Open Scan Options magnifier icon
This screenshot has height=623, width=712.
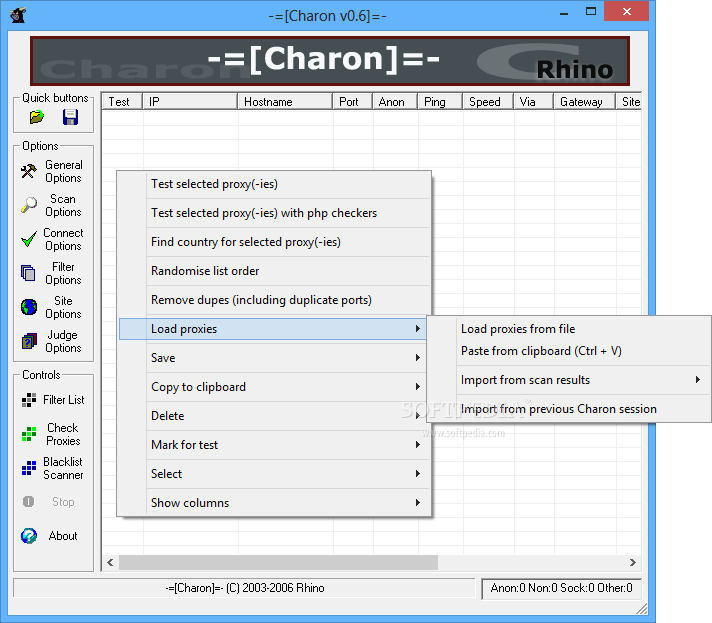[x=29, y=205]
